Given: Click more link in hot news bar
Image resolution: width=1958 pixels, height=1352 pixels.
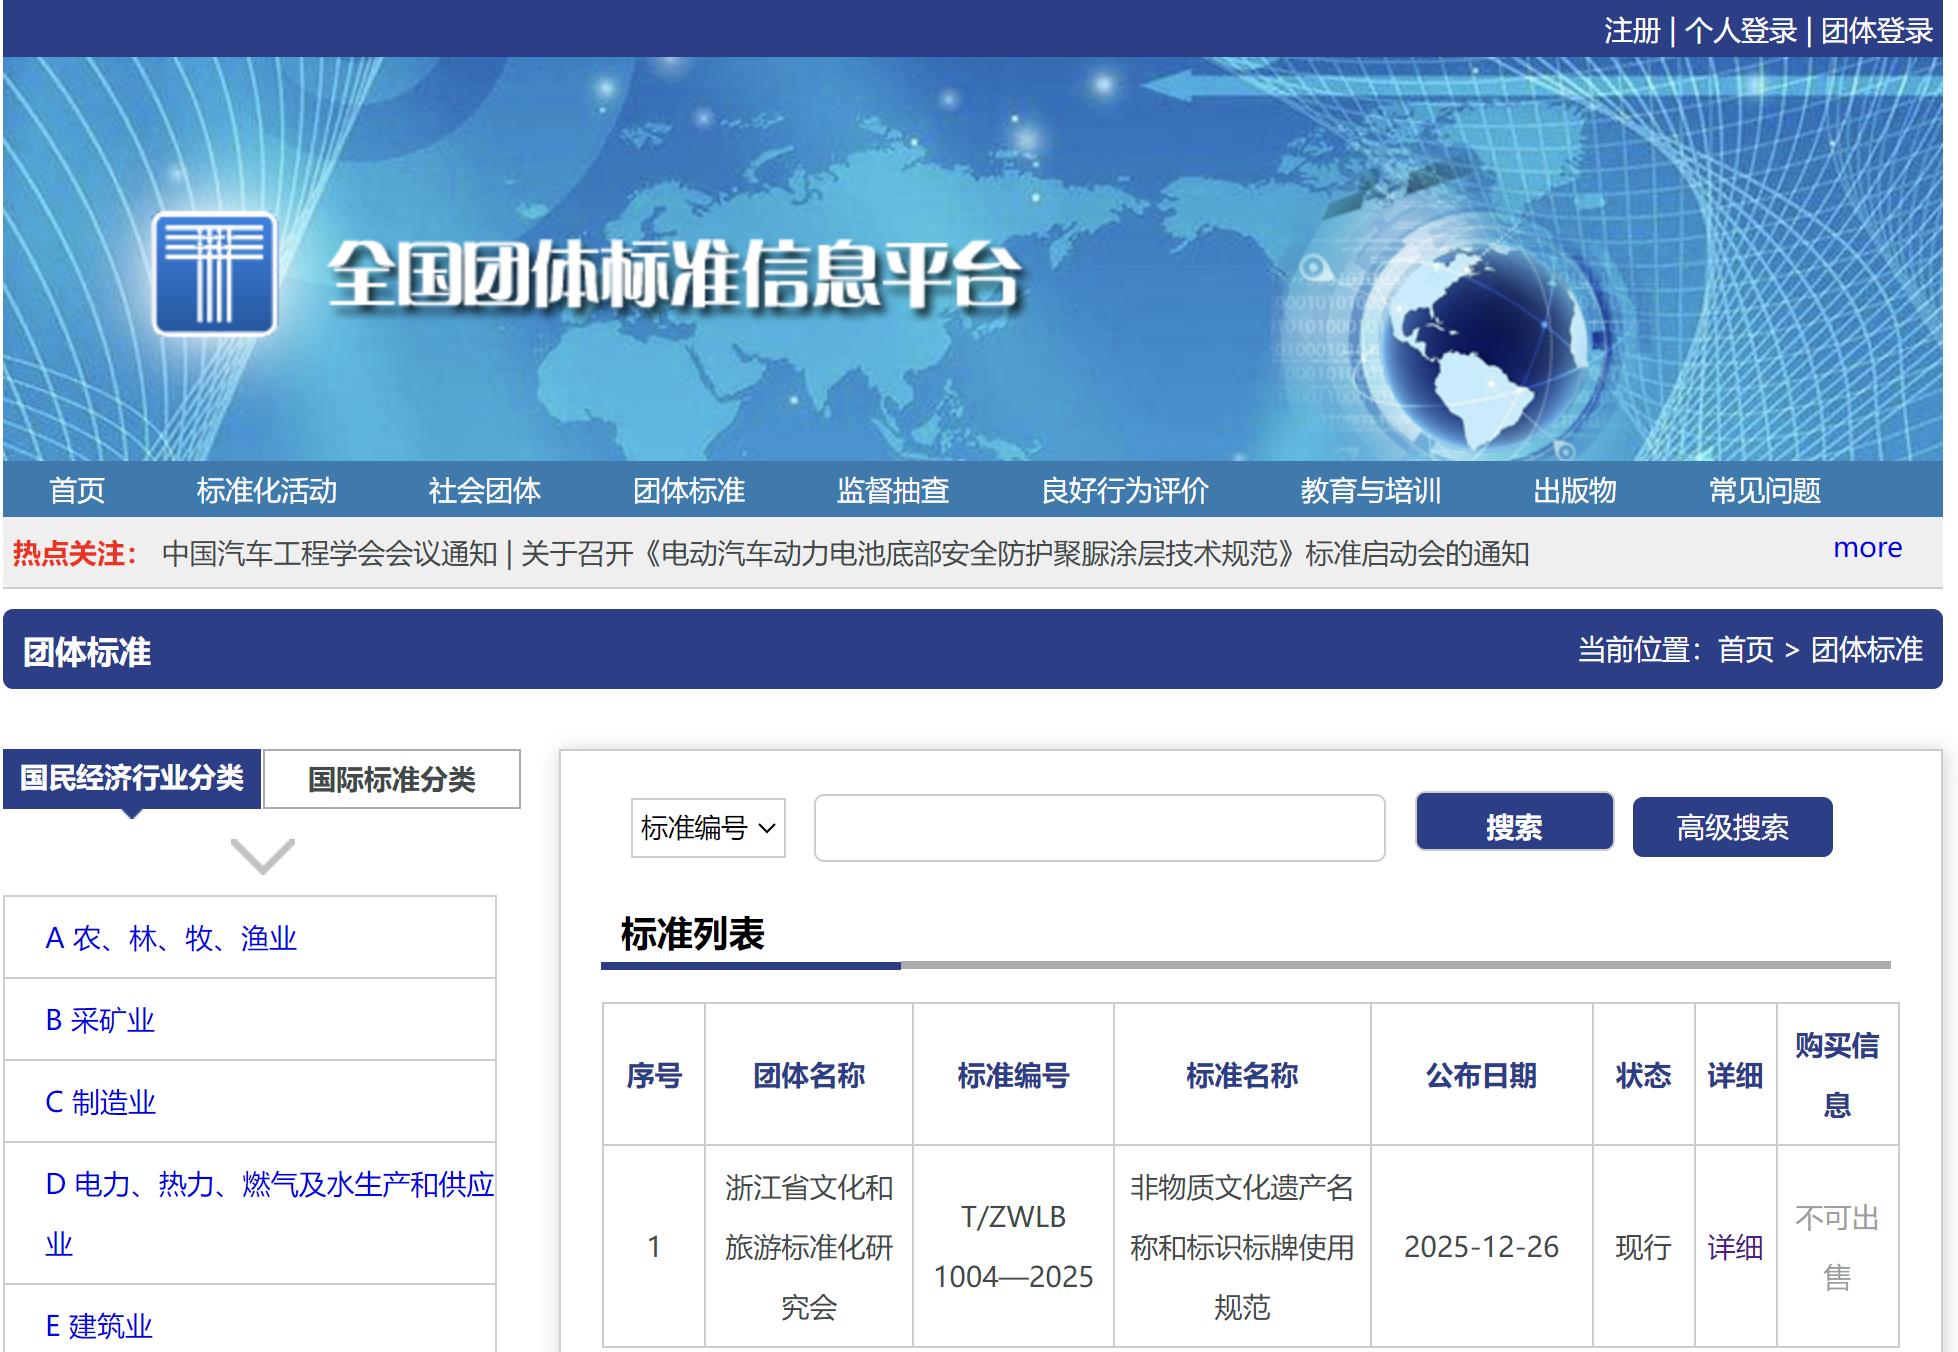Looking at the screenshot, I should (x=1867, y=548).
